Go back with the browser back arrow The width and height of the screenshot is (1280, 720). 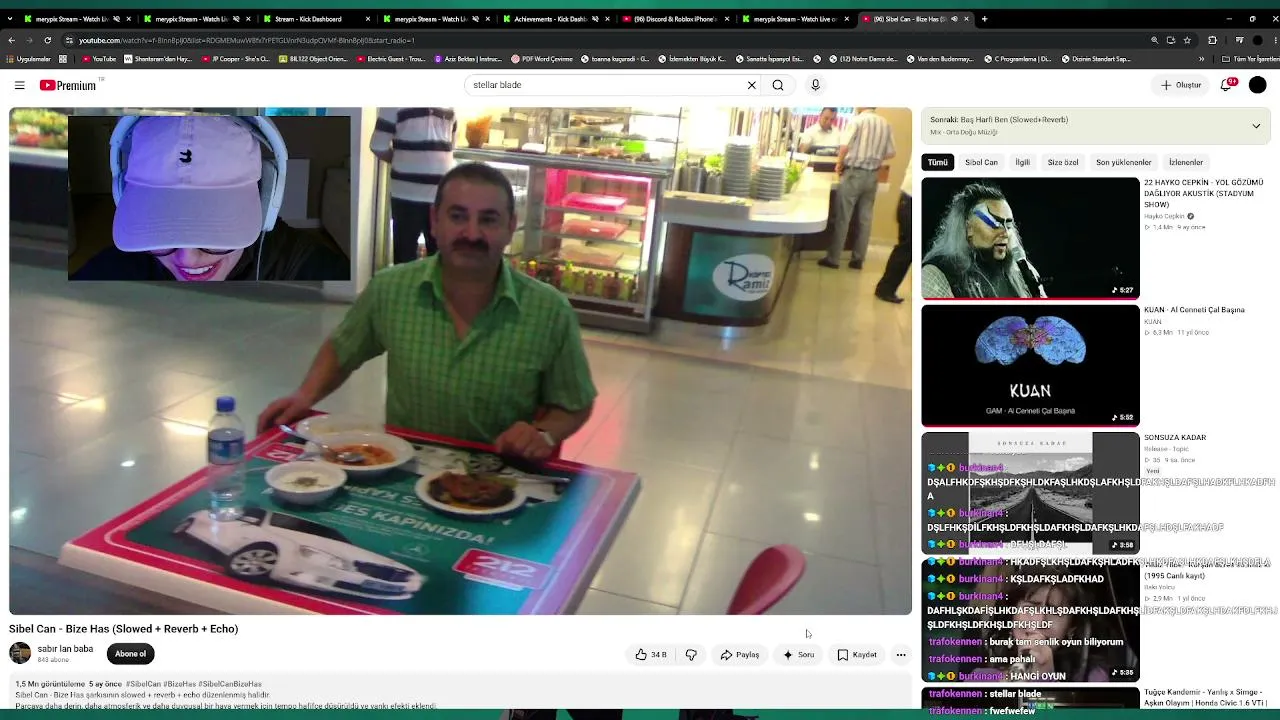pos(11,40)
